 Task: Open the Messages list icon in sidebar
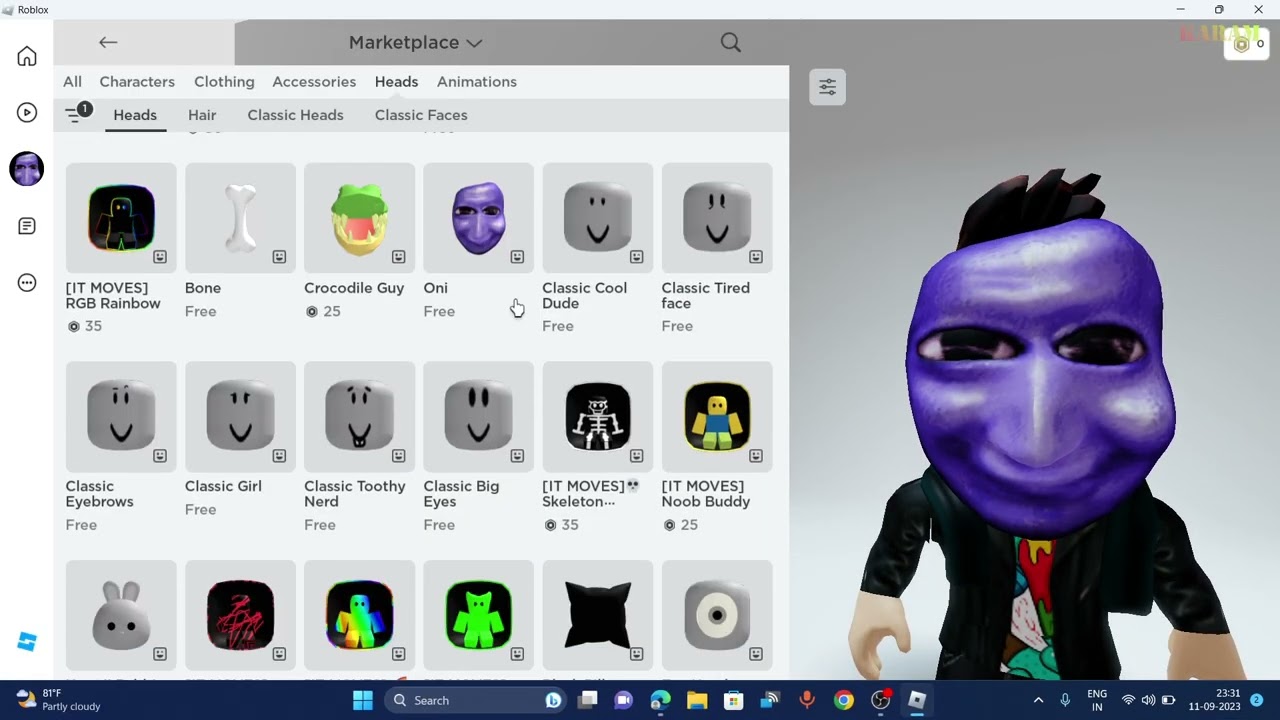point(27,226)
